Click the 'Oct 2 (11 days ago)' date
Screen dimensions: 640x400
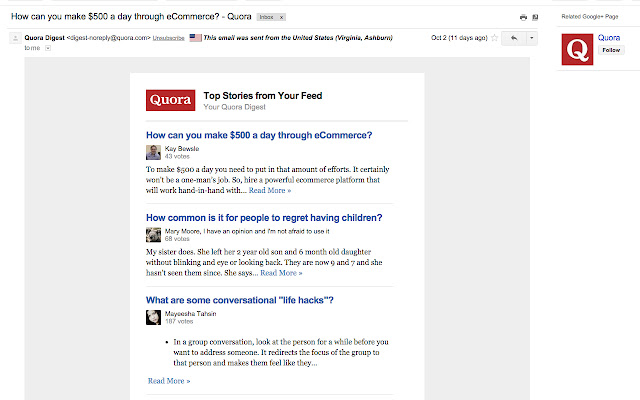coord(459,38)
